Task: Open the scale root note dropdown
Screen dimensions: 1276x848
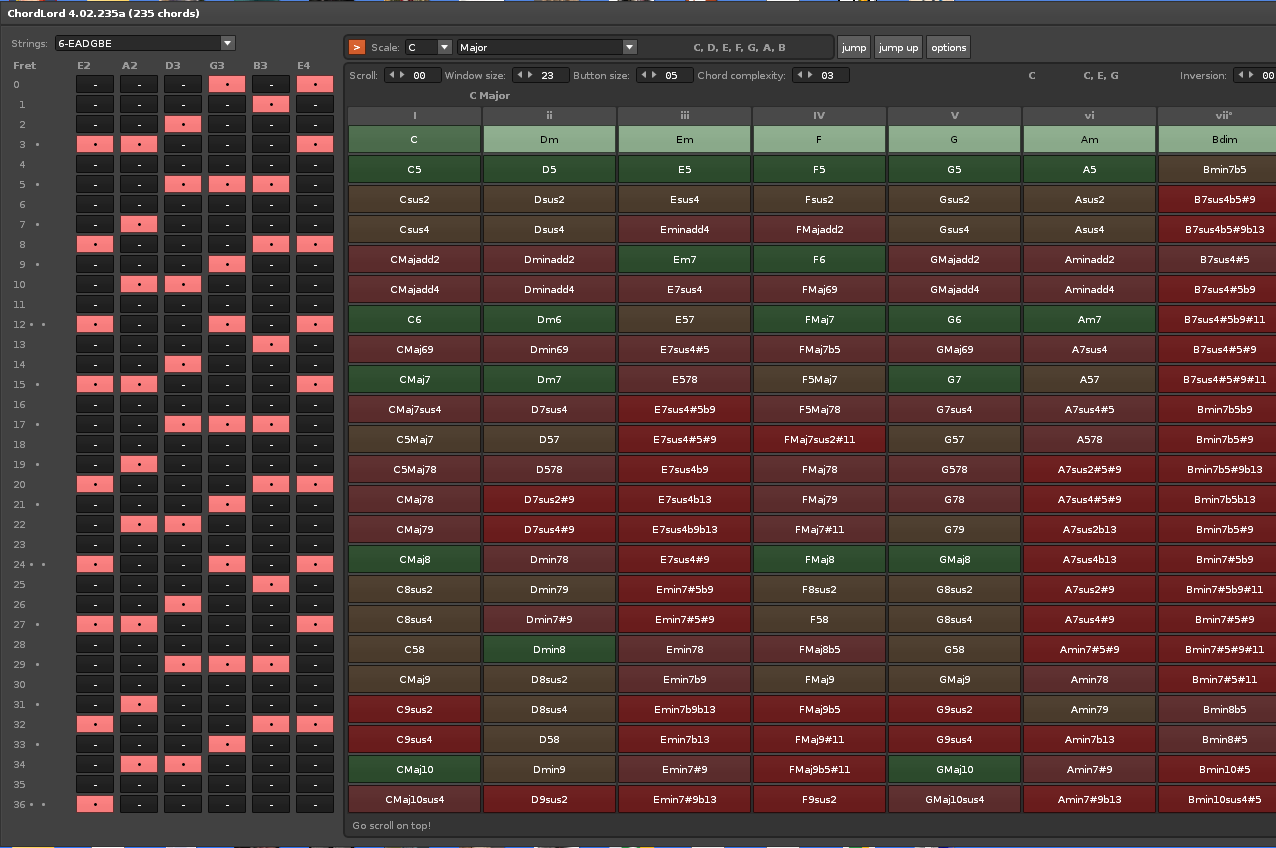Action: (x=444, y=47)
